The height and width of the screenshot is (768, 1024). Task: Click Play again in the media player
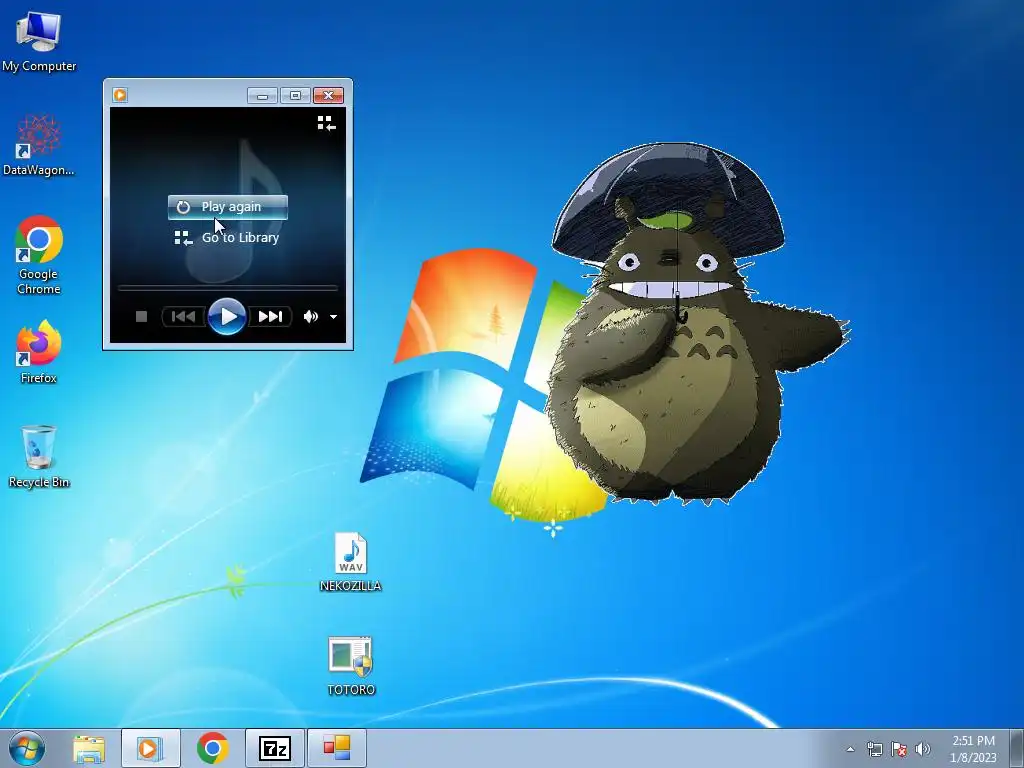tap(228, 207)
